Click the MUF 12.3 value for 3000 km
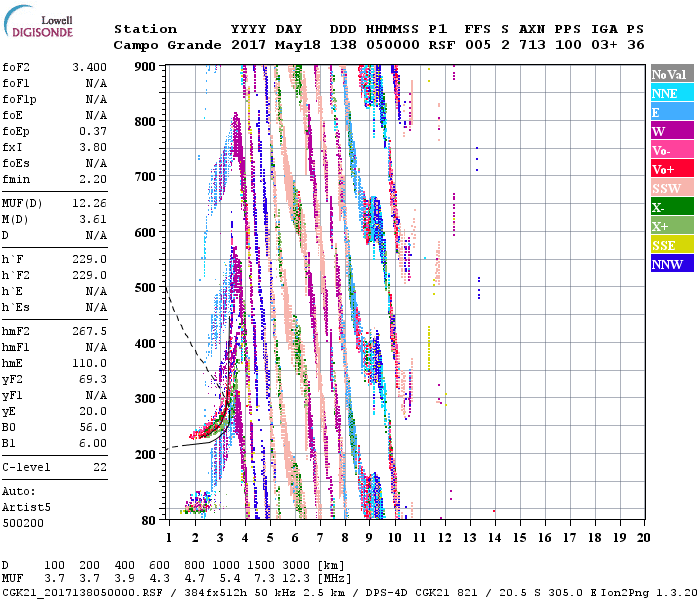This screenshot has height=600, width=700. point(296,579)
